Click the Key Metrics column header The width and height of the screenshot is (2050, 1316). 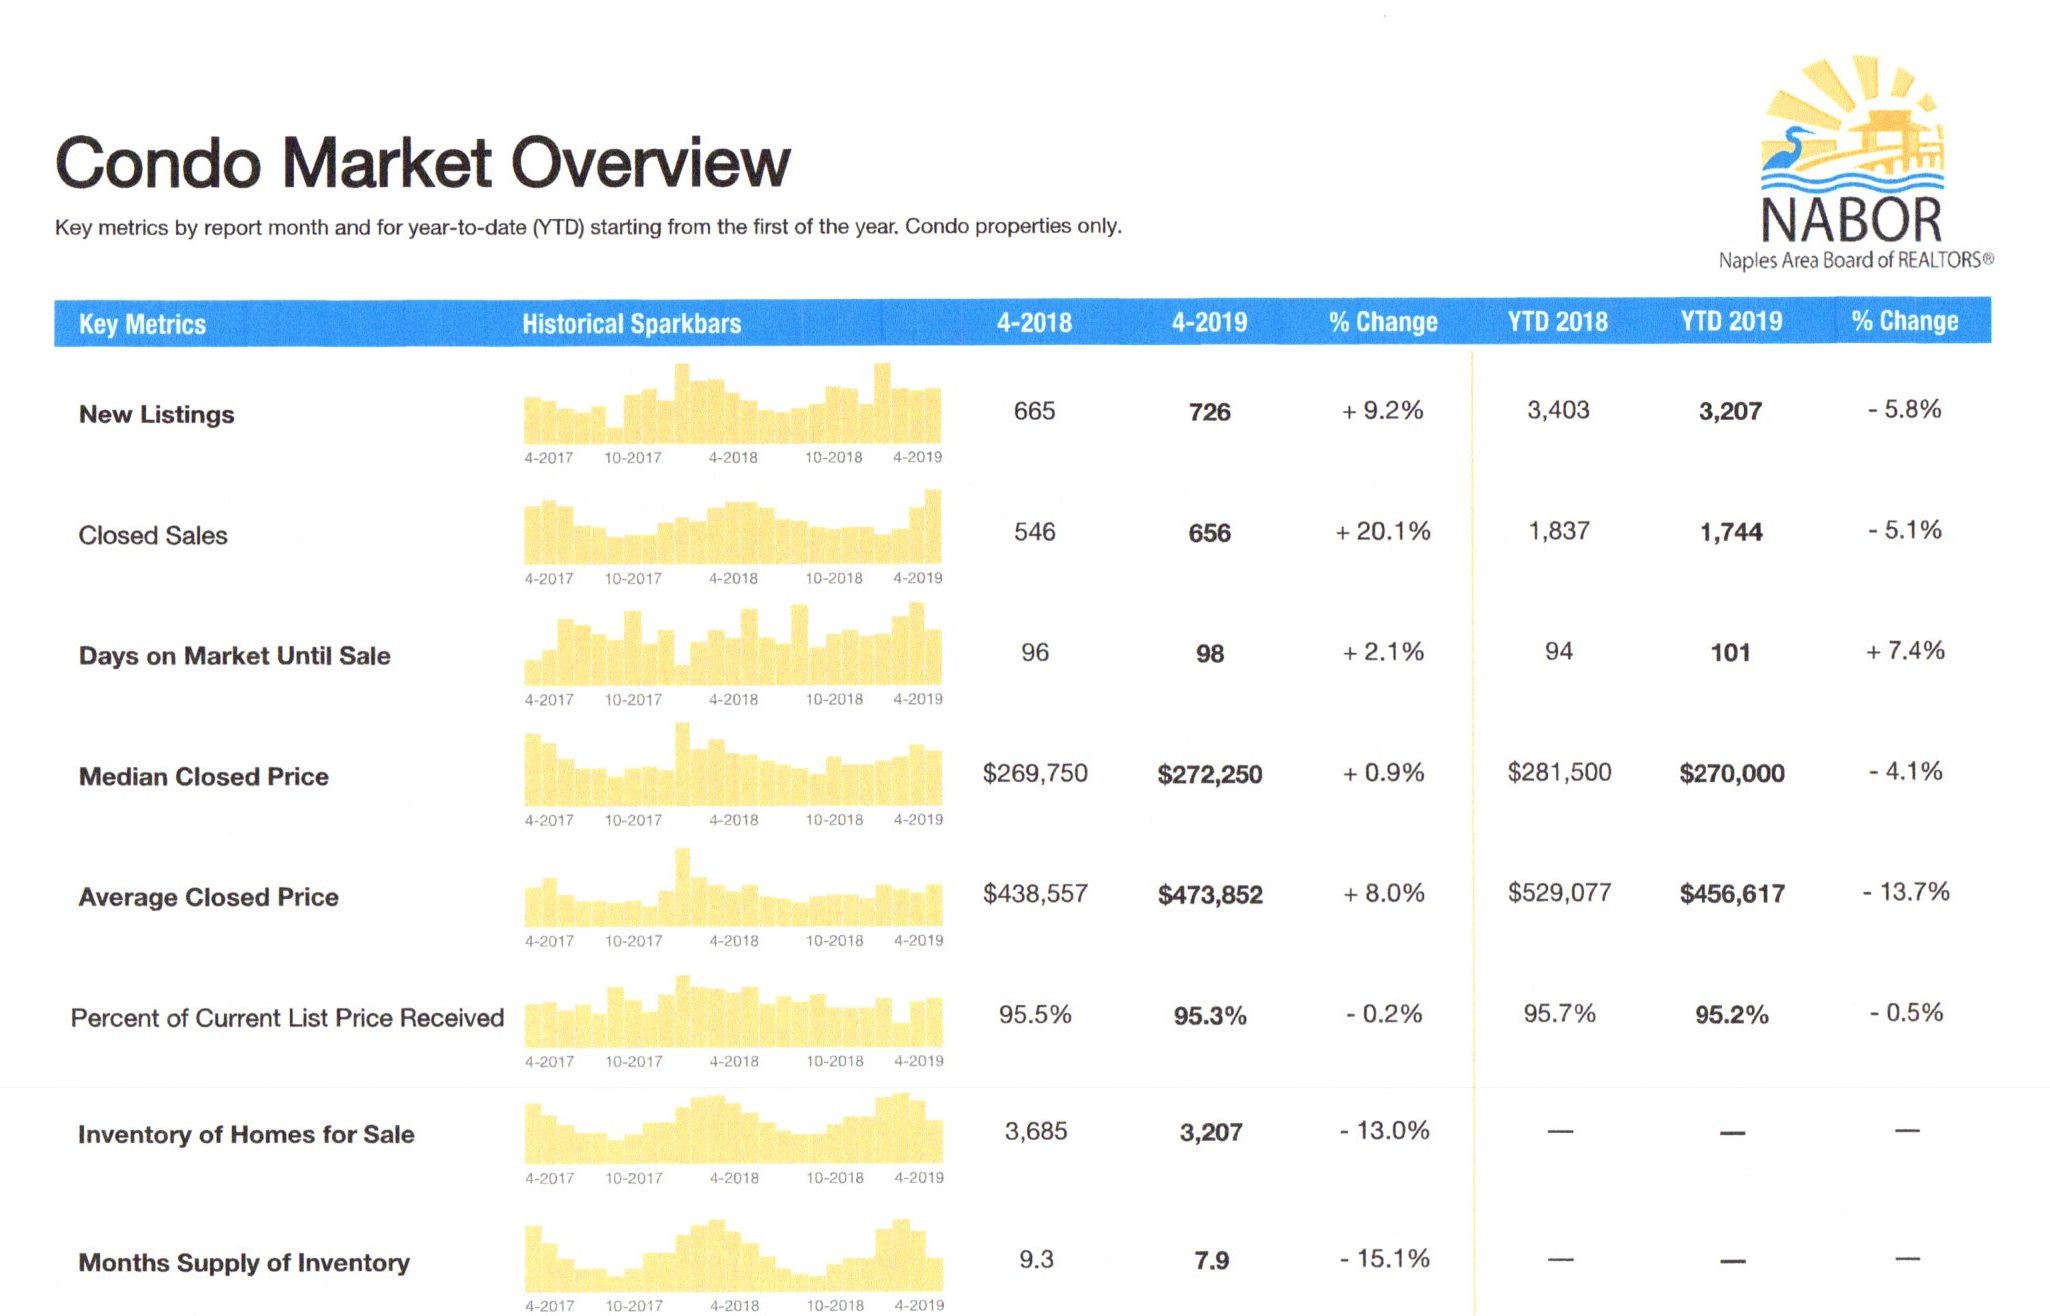pos(142,324)
